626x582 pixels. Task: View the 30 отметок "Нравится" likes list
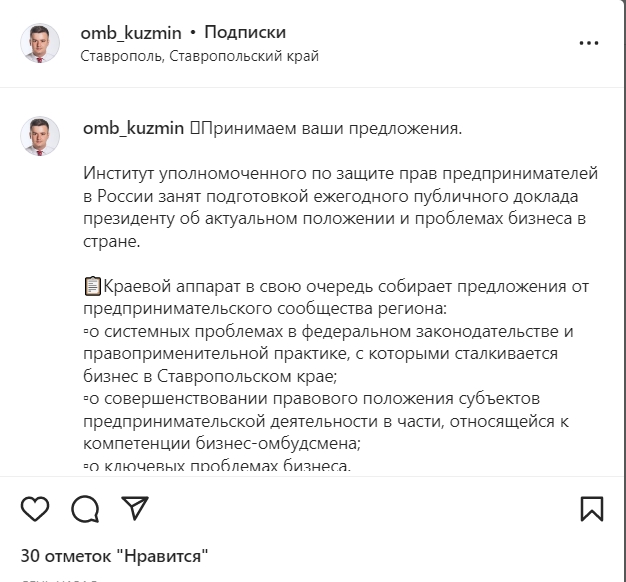[114, 556]
